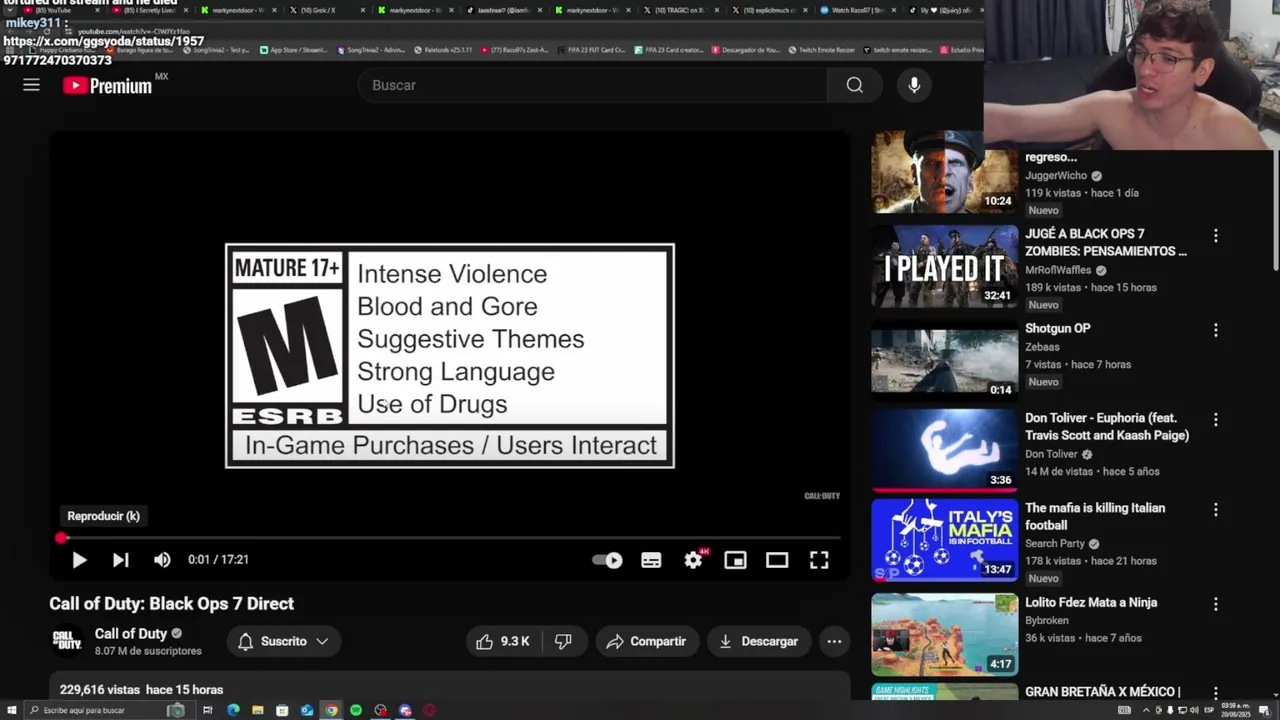Open the Call of Duty channel avatar
Image resolution: width=1280 pixels, height=720 pixels.
(x=67, y=641)
